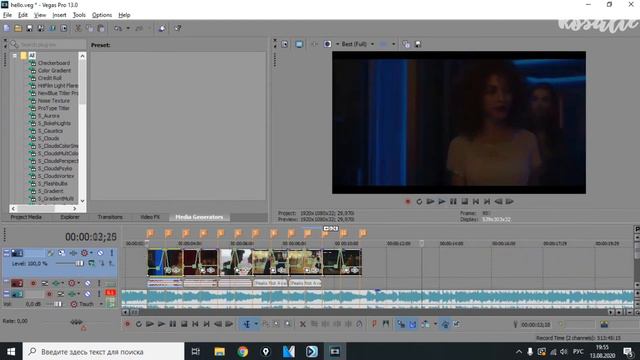640x360 pixels.
Task: Save the project with the Save icon
Action: [x=29, y=28]
